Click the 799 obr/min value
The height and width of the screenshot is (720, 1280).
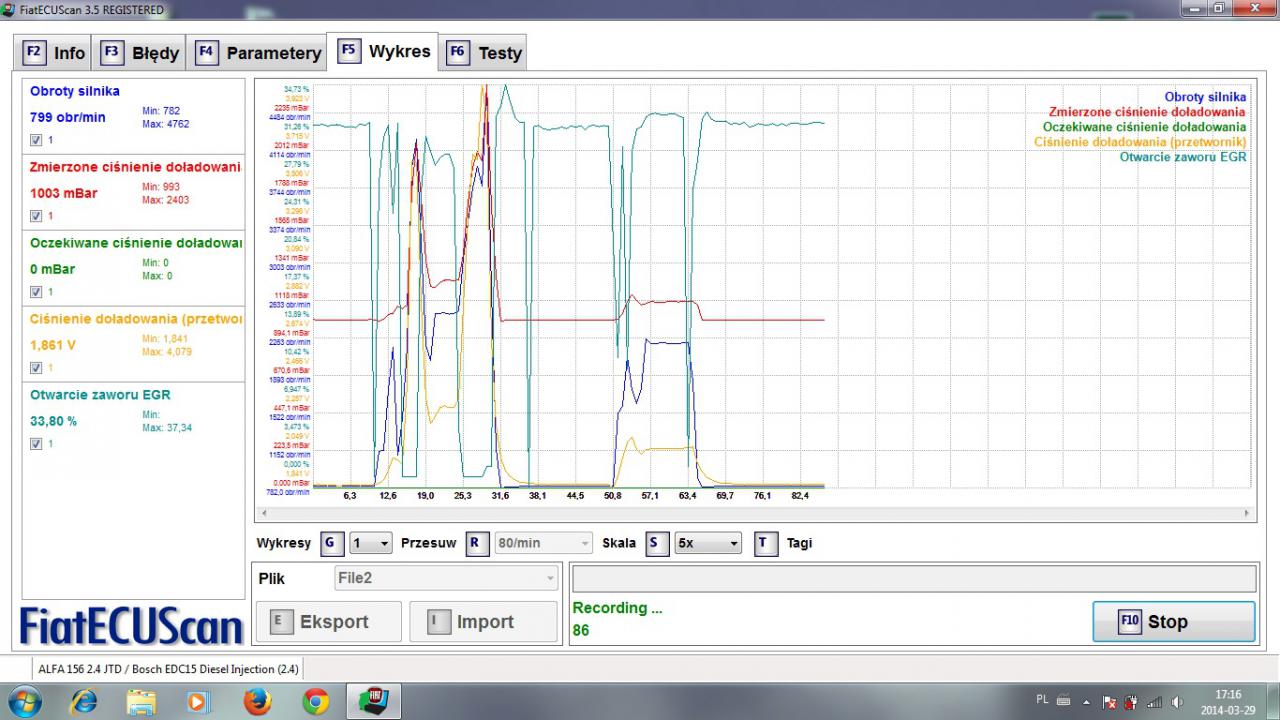[68, 117]
